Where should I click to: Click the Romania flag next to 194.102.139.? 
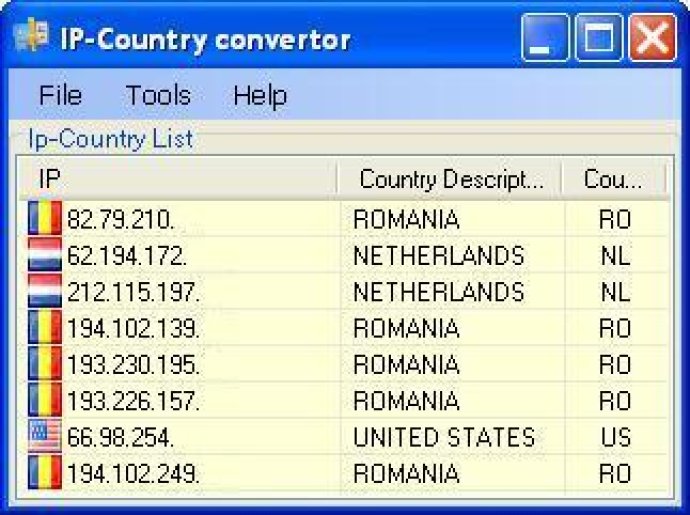[45, 328]
